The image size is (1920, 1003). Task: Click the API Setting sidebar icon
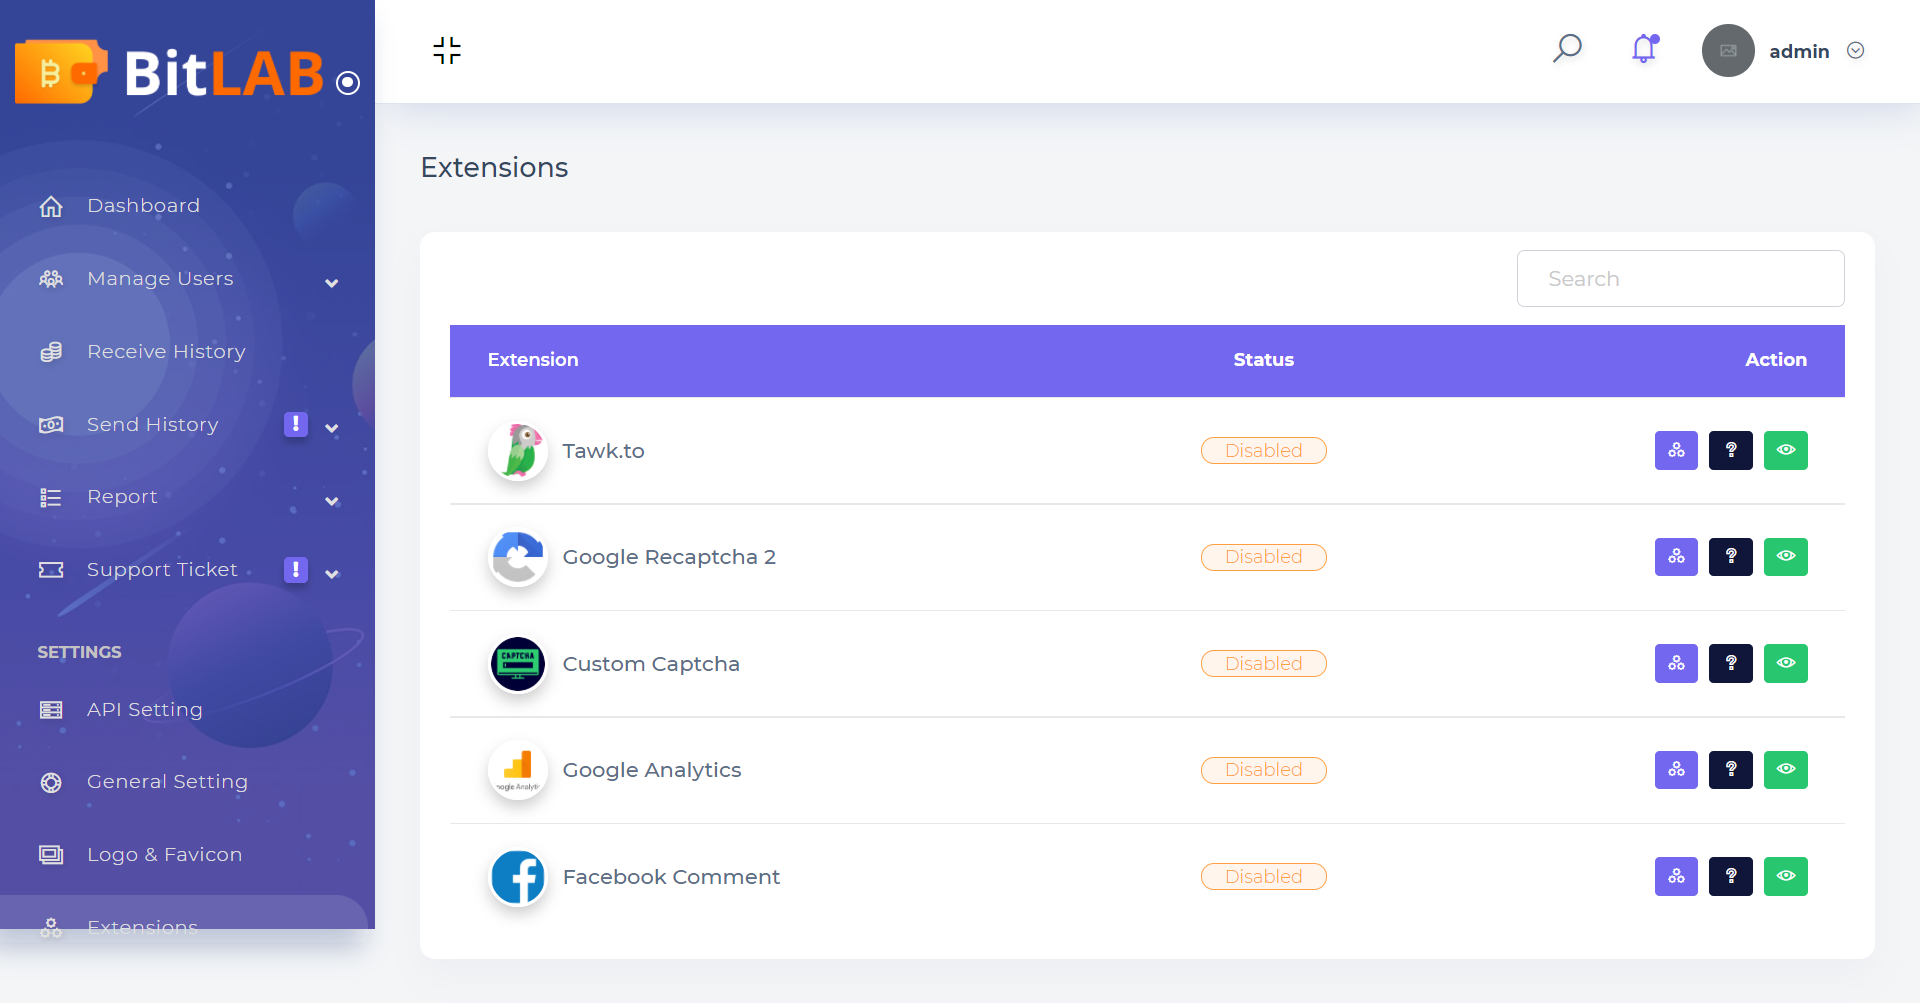tap(51, 709)
